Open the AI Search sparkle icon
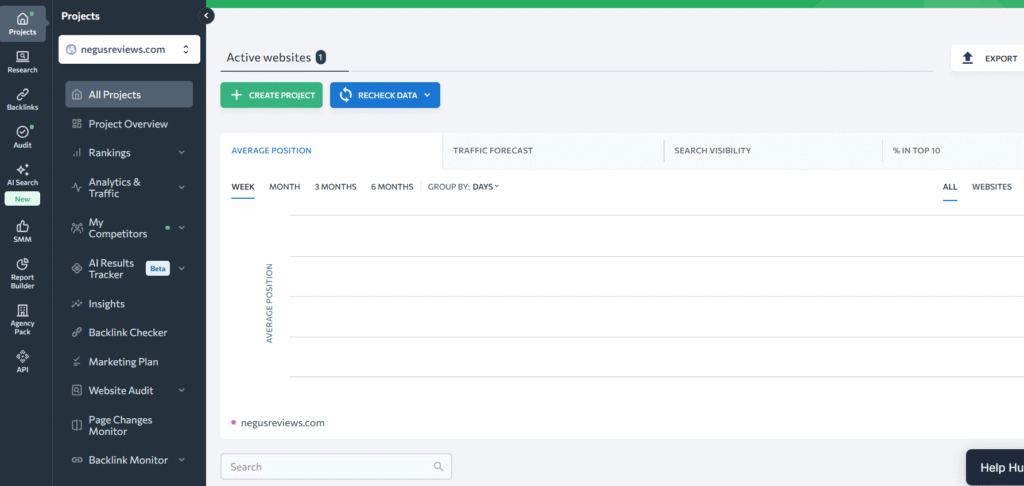The height and width of the screenshot is (486, 1024). coord(22,170)
